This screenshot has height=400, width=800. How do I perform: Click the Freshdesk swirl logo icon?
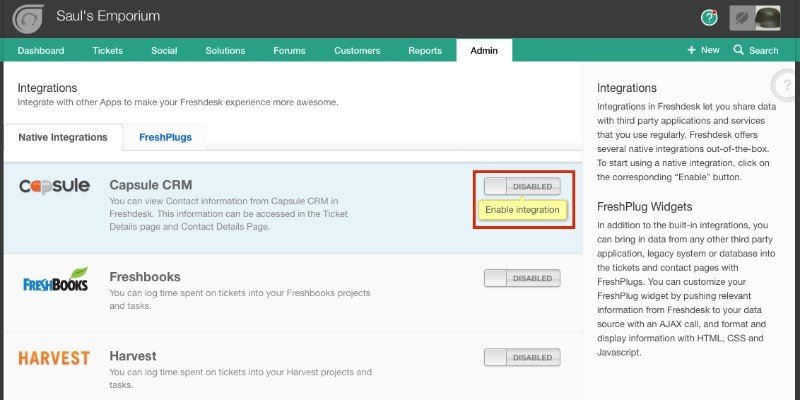tap(28, 19)
